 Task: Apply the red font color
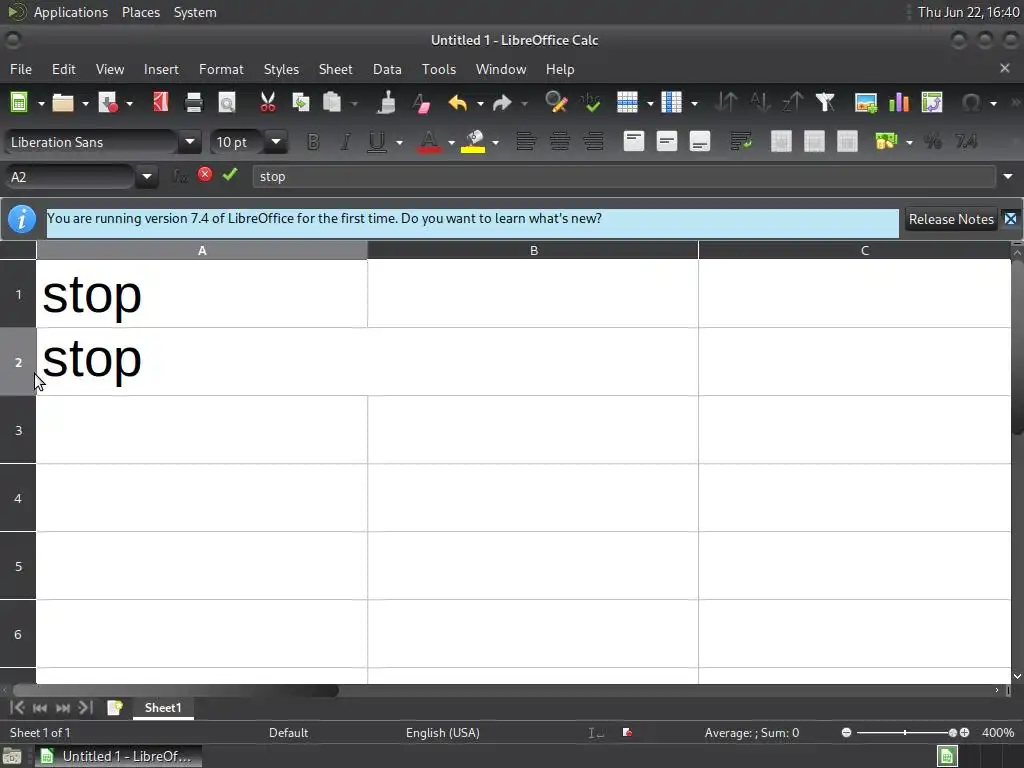click(x=428, y=142)
